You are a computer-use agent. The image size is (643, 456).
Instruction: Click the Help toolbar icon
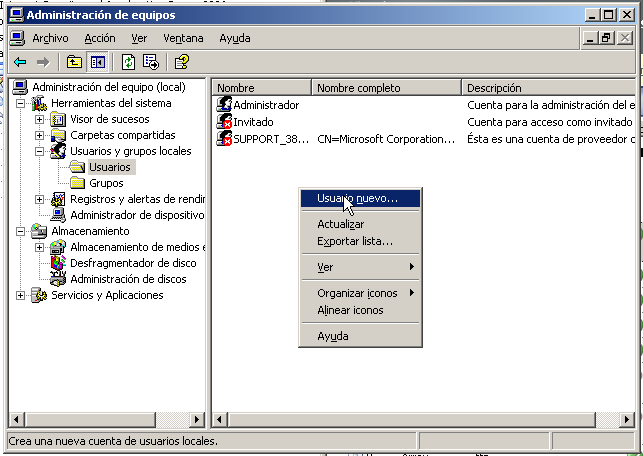[x=182, y=62]
